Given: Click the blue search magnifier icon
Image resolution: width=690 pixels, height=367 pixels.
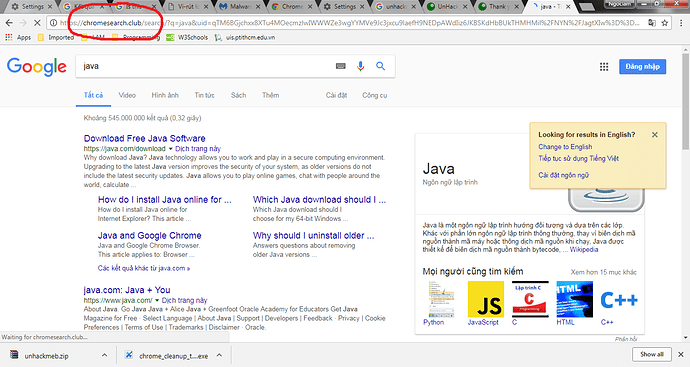Looking at the screenshot, I should coord(381,66).
